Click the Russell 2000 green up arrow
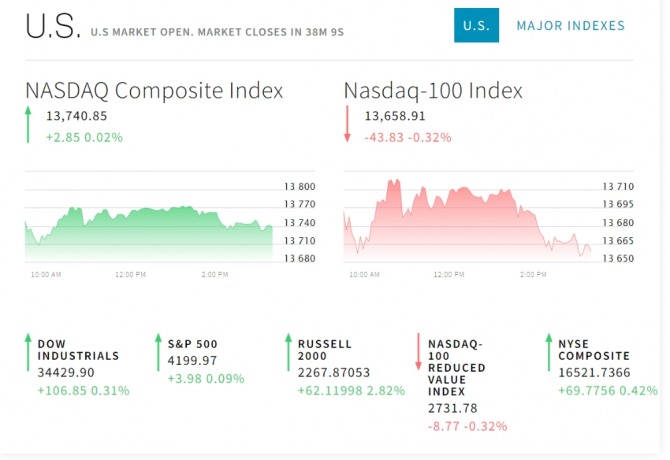This screenshot has width=670, height=460. (288, 353)
